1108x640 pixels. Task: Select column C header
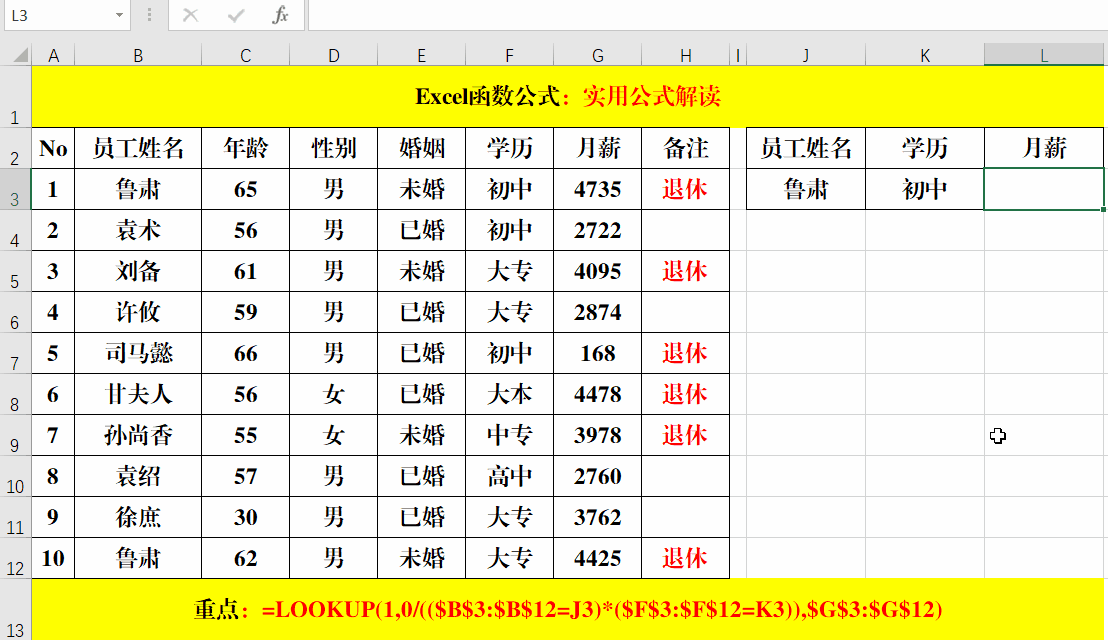click(x=245, y=56)
